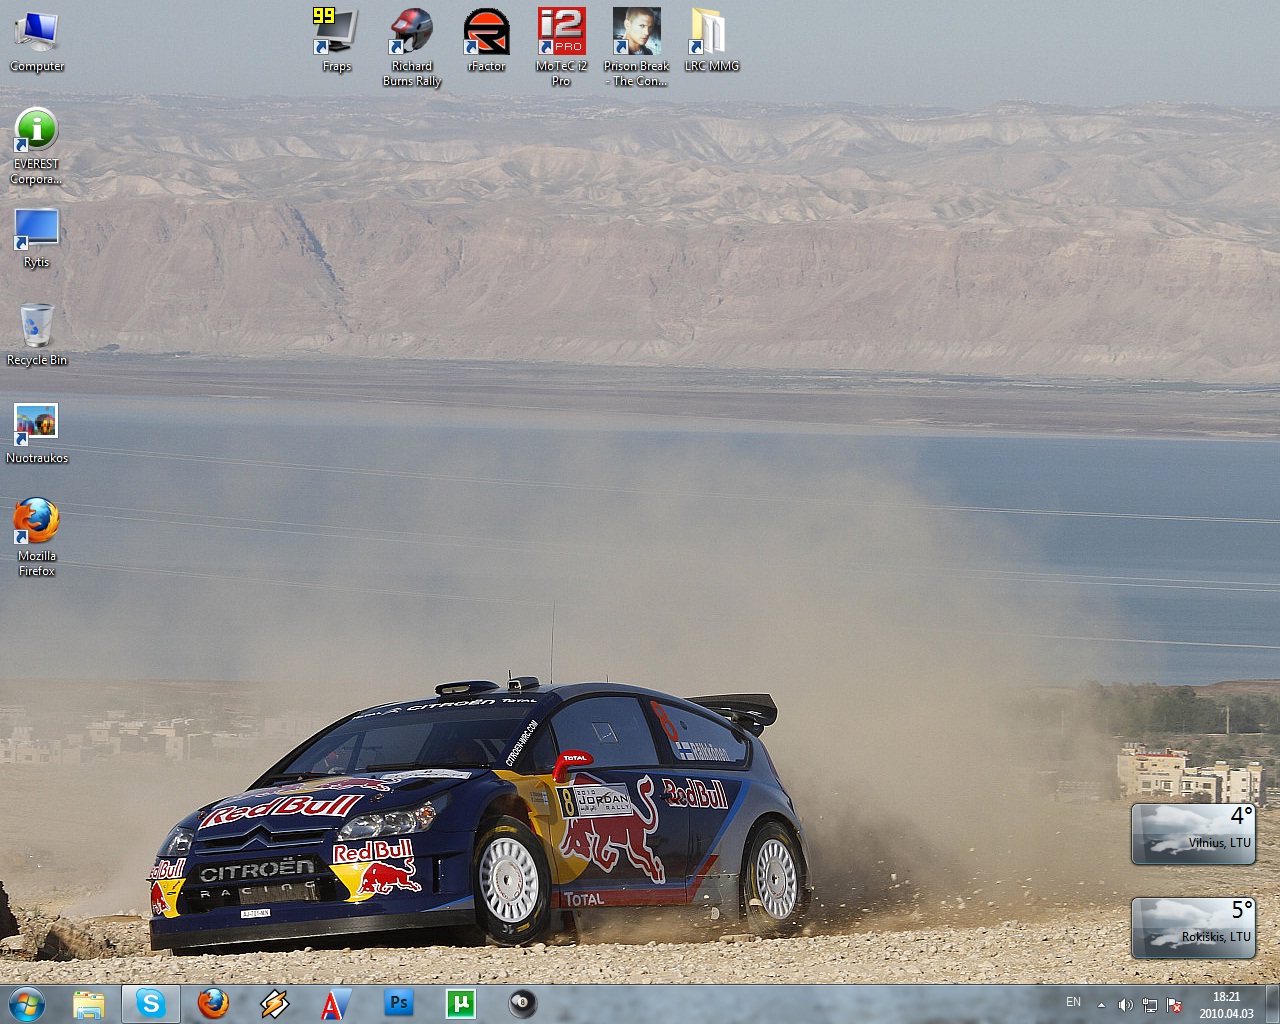Show hidden system tray icons
This screenshot has height=1024, width=1280.
(1101, 1005)
